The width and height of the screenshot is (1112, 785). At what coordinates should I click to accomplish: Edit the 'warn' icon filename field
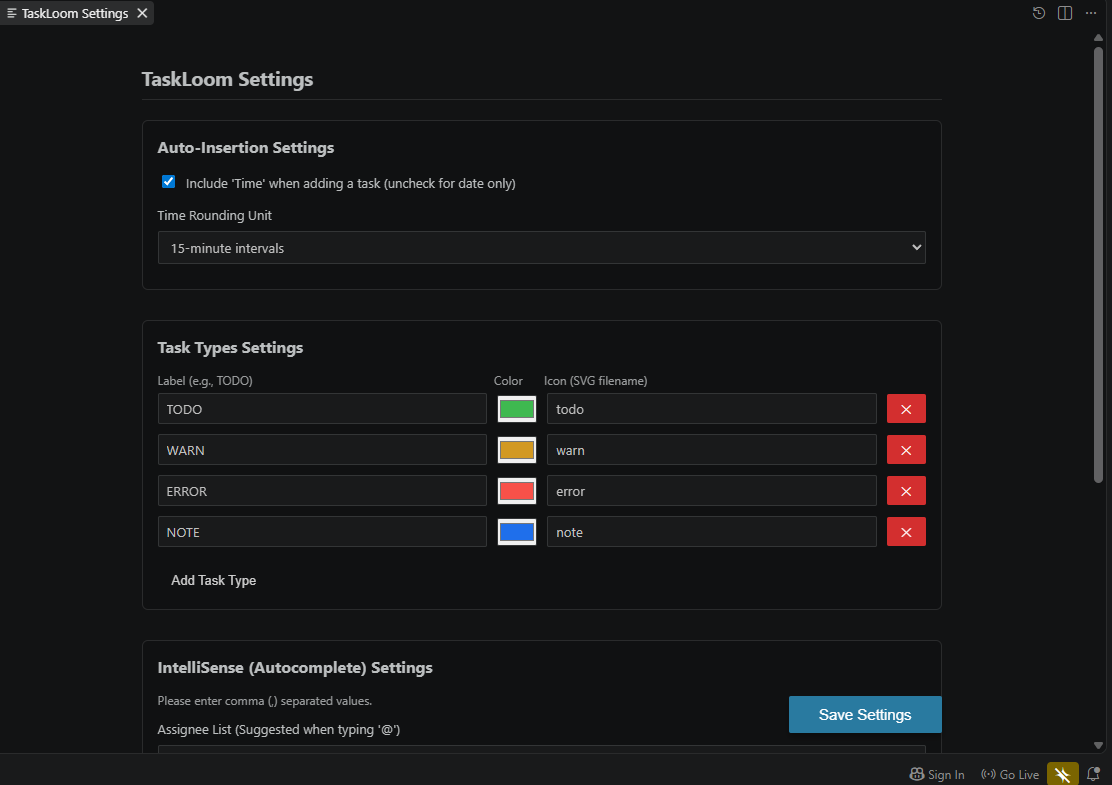click(x=711, y=450)
